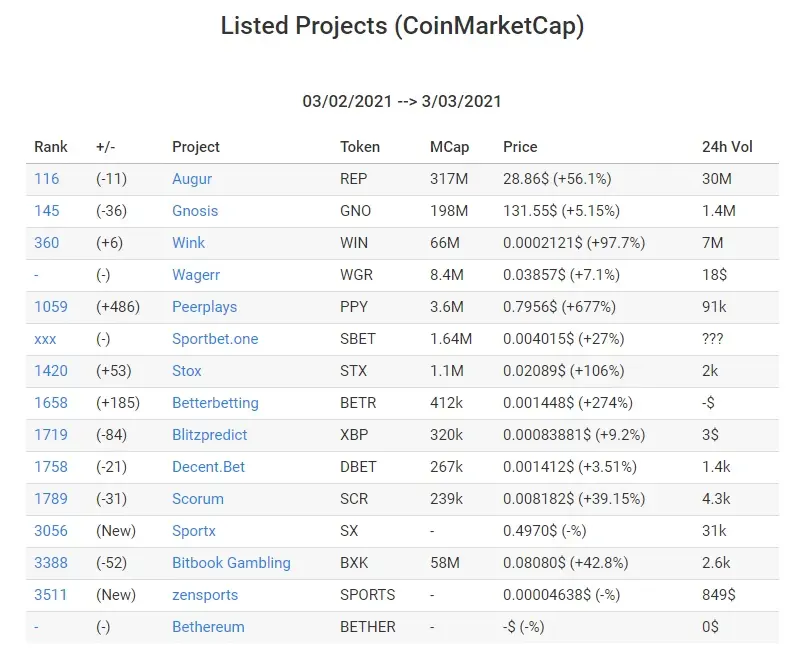Click the 849$ volume value
This screenshot has width=809, height=655.
719,595
